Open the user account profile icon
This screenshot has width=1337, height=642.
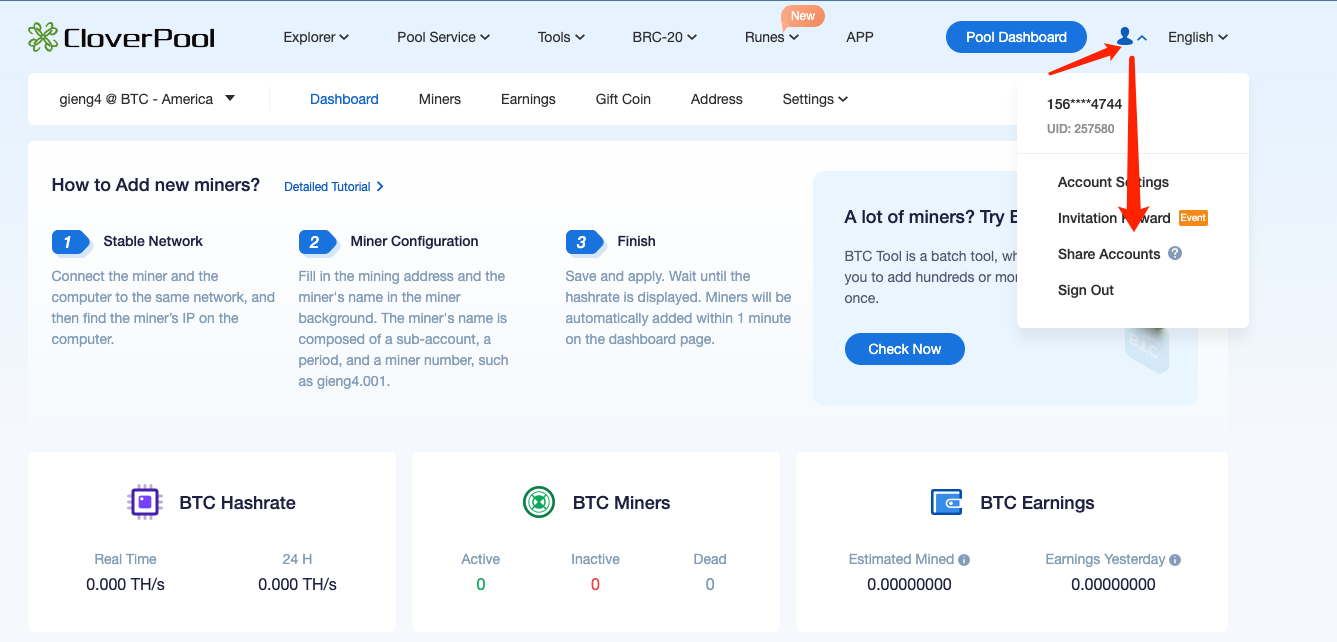(1125, 37)
